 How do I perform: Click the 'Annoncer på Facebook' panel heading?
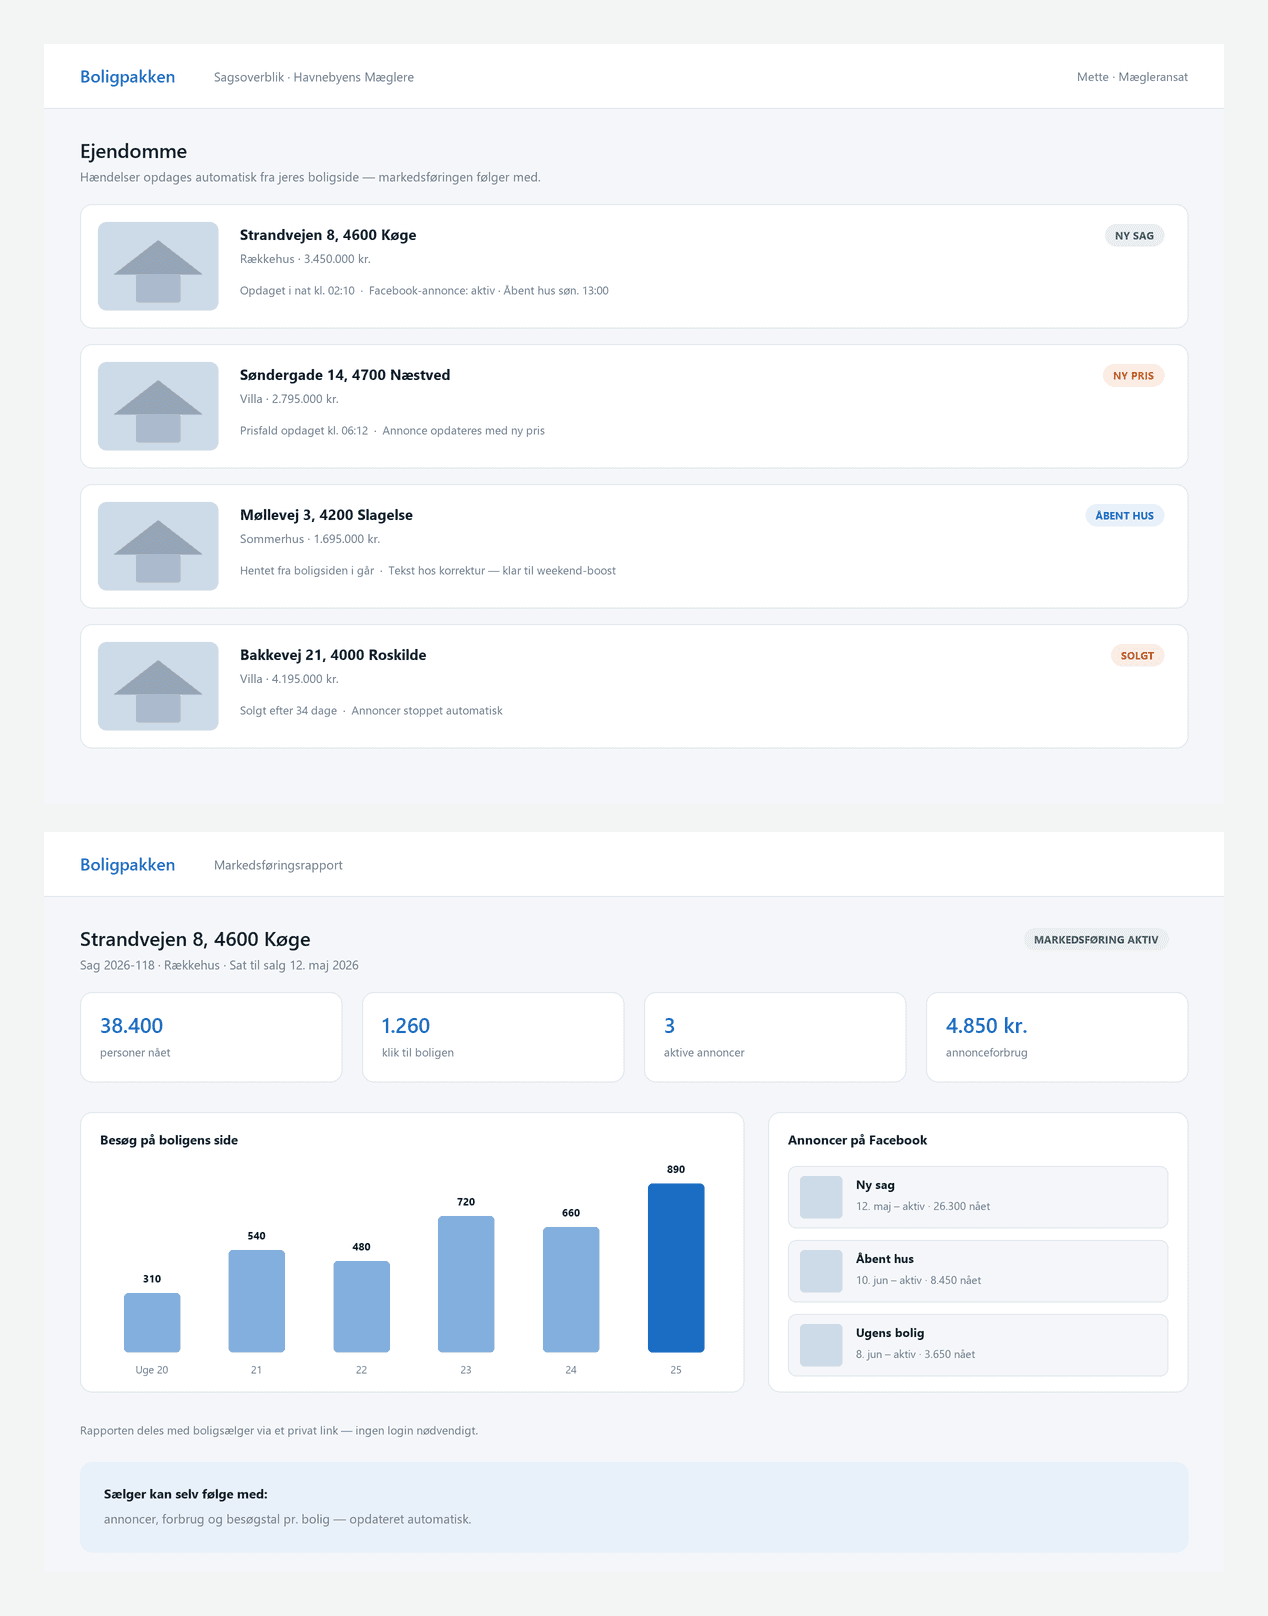pos(857,1140)
